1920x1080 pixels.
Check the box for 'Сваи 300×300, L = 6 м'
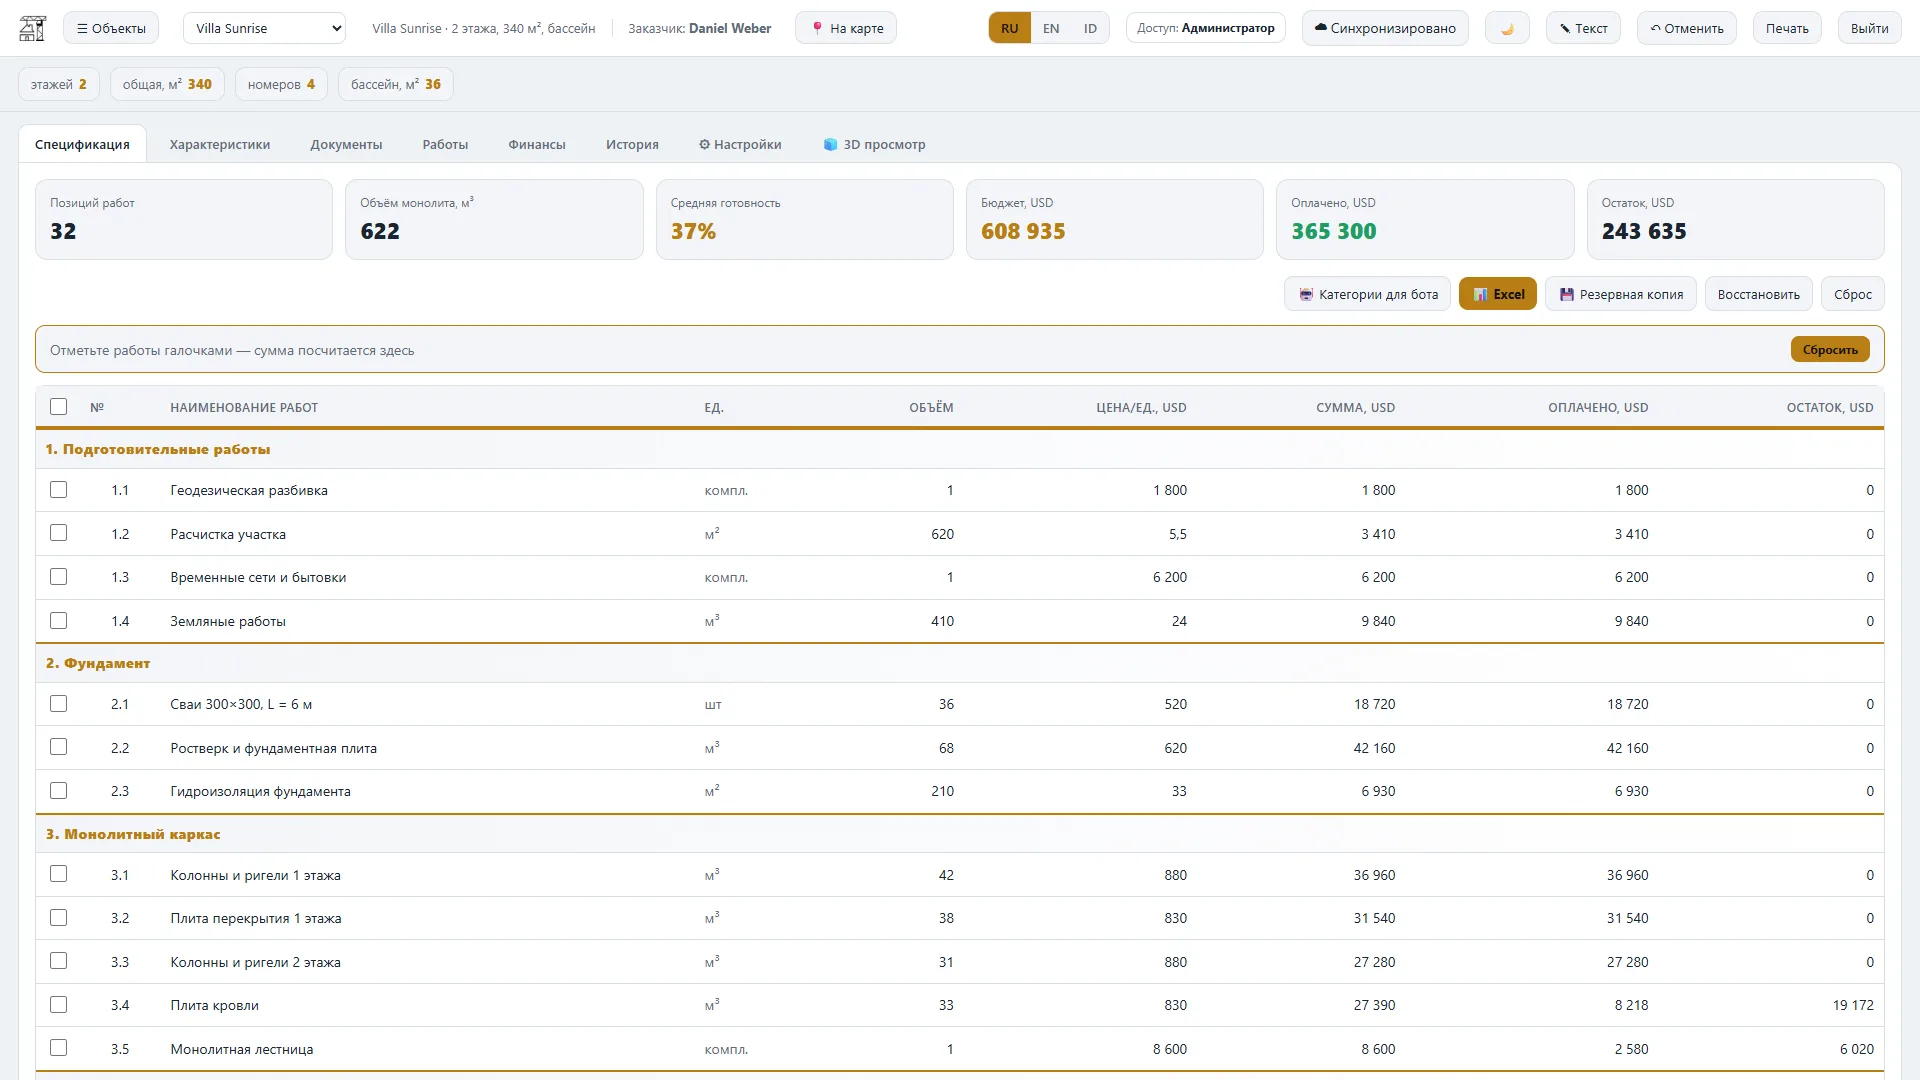click(59, 704)
